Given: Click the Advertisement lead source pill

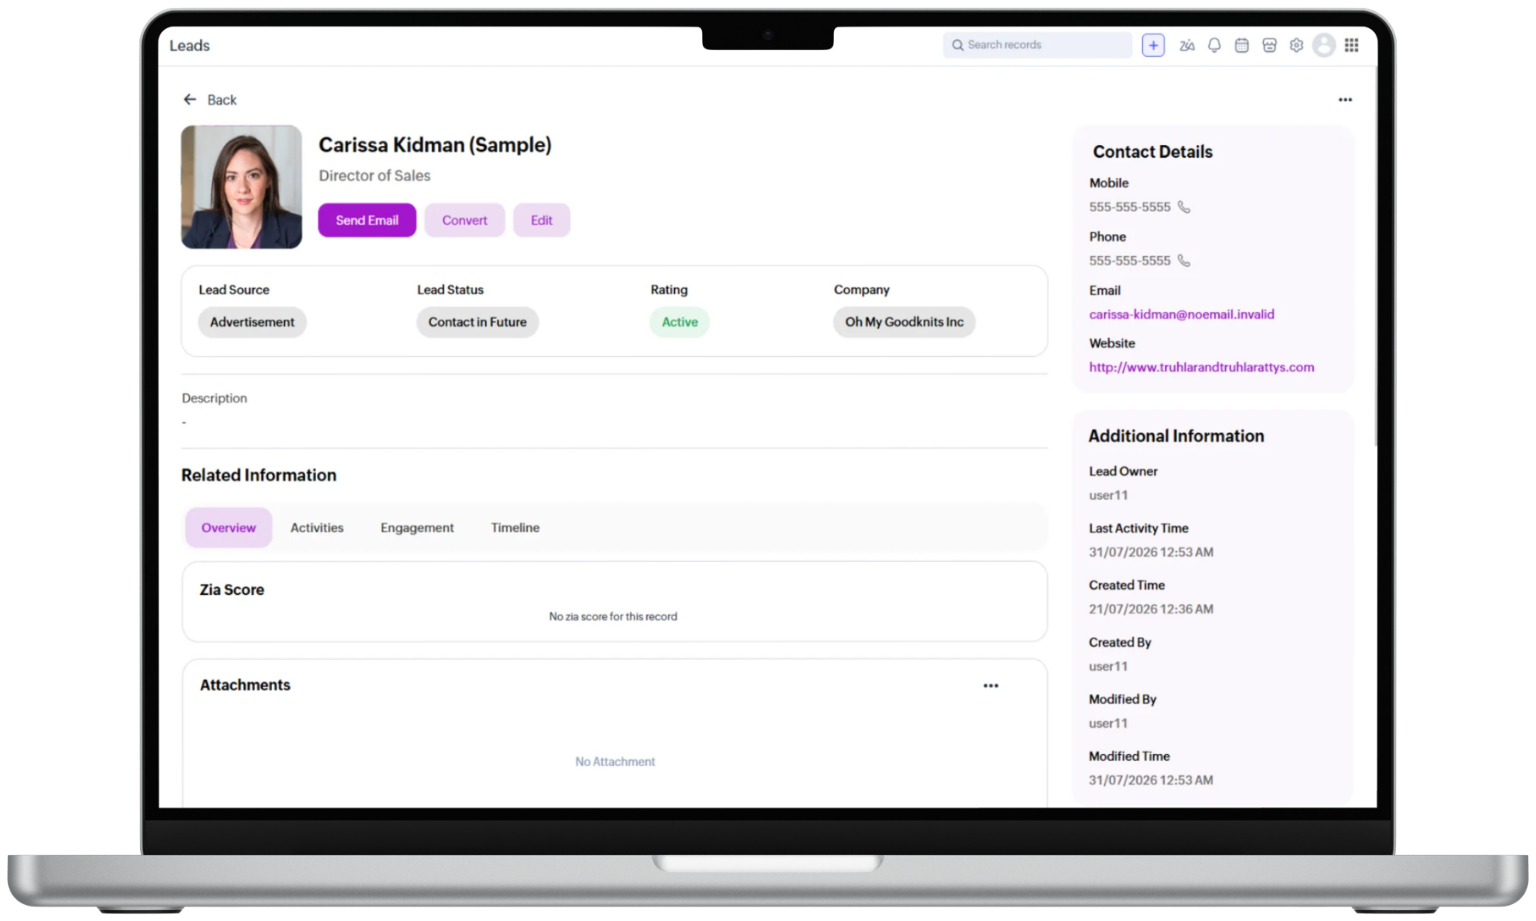Looking at the screenshot, I should pos(252,322).
